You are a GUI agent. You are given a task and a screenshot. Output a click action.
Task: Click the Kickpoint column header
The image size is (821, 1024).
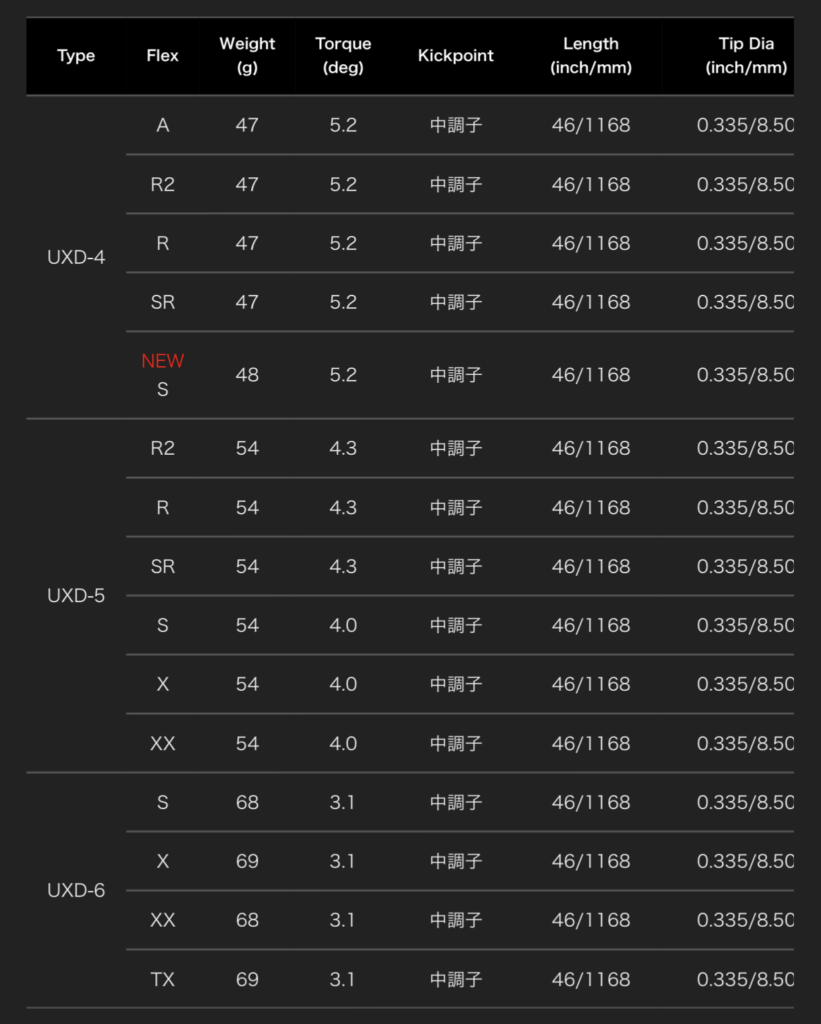coord(456,56)
